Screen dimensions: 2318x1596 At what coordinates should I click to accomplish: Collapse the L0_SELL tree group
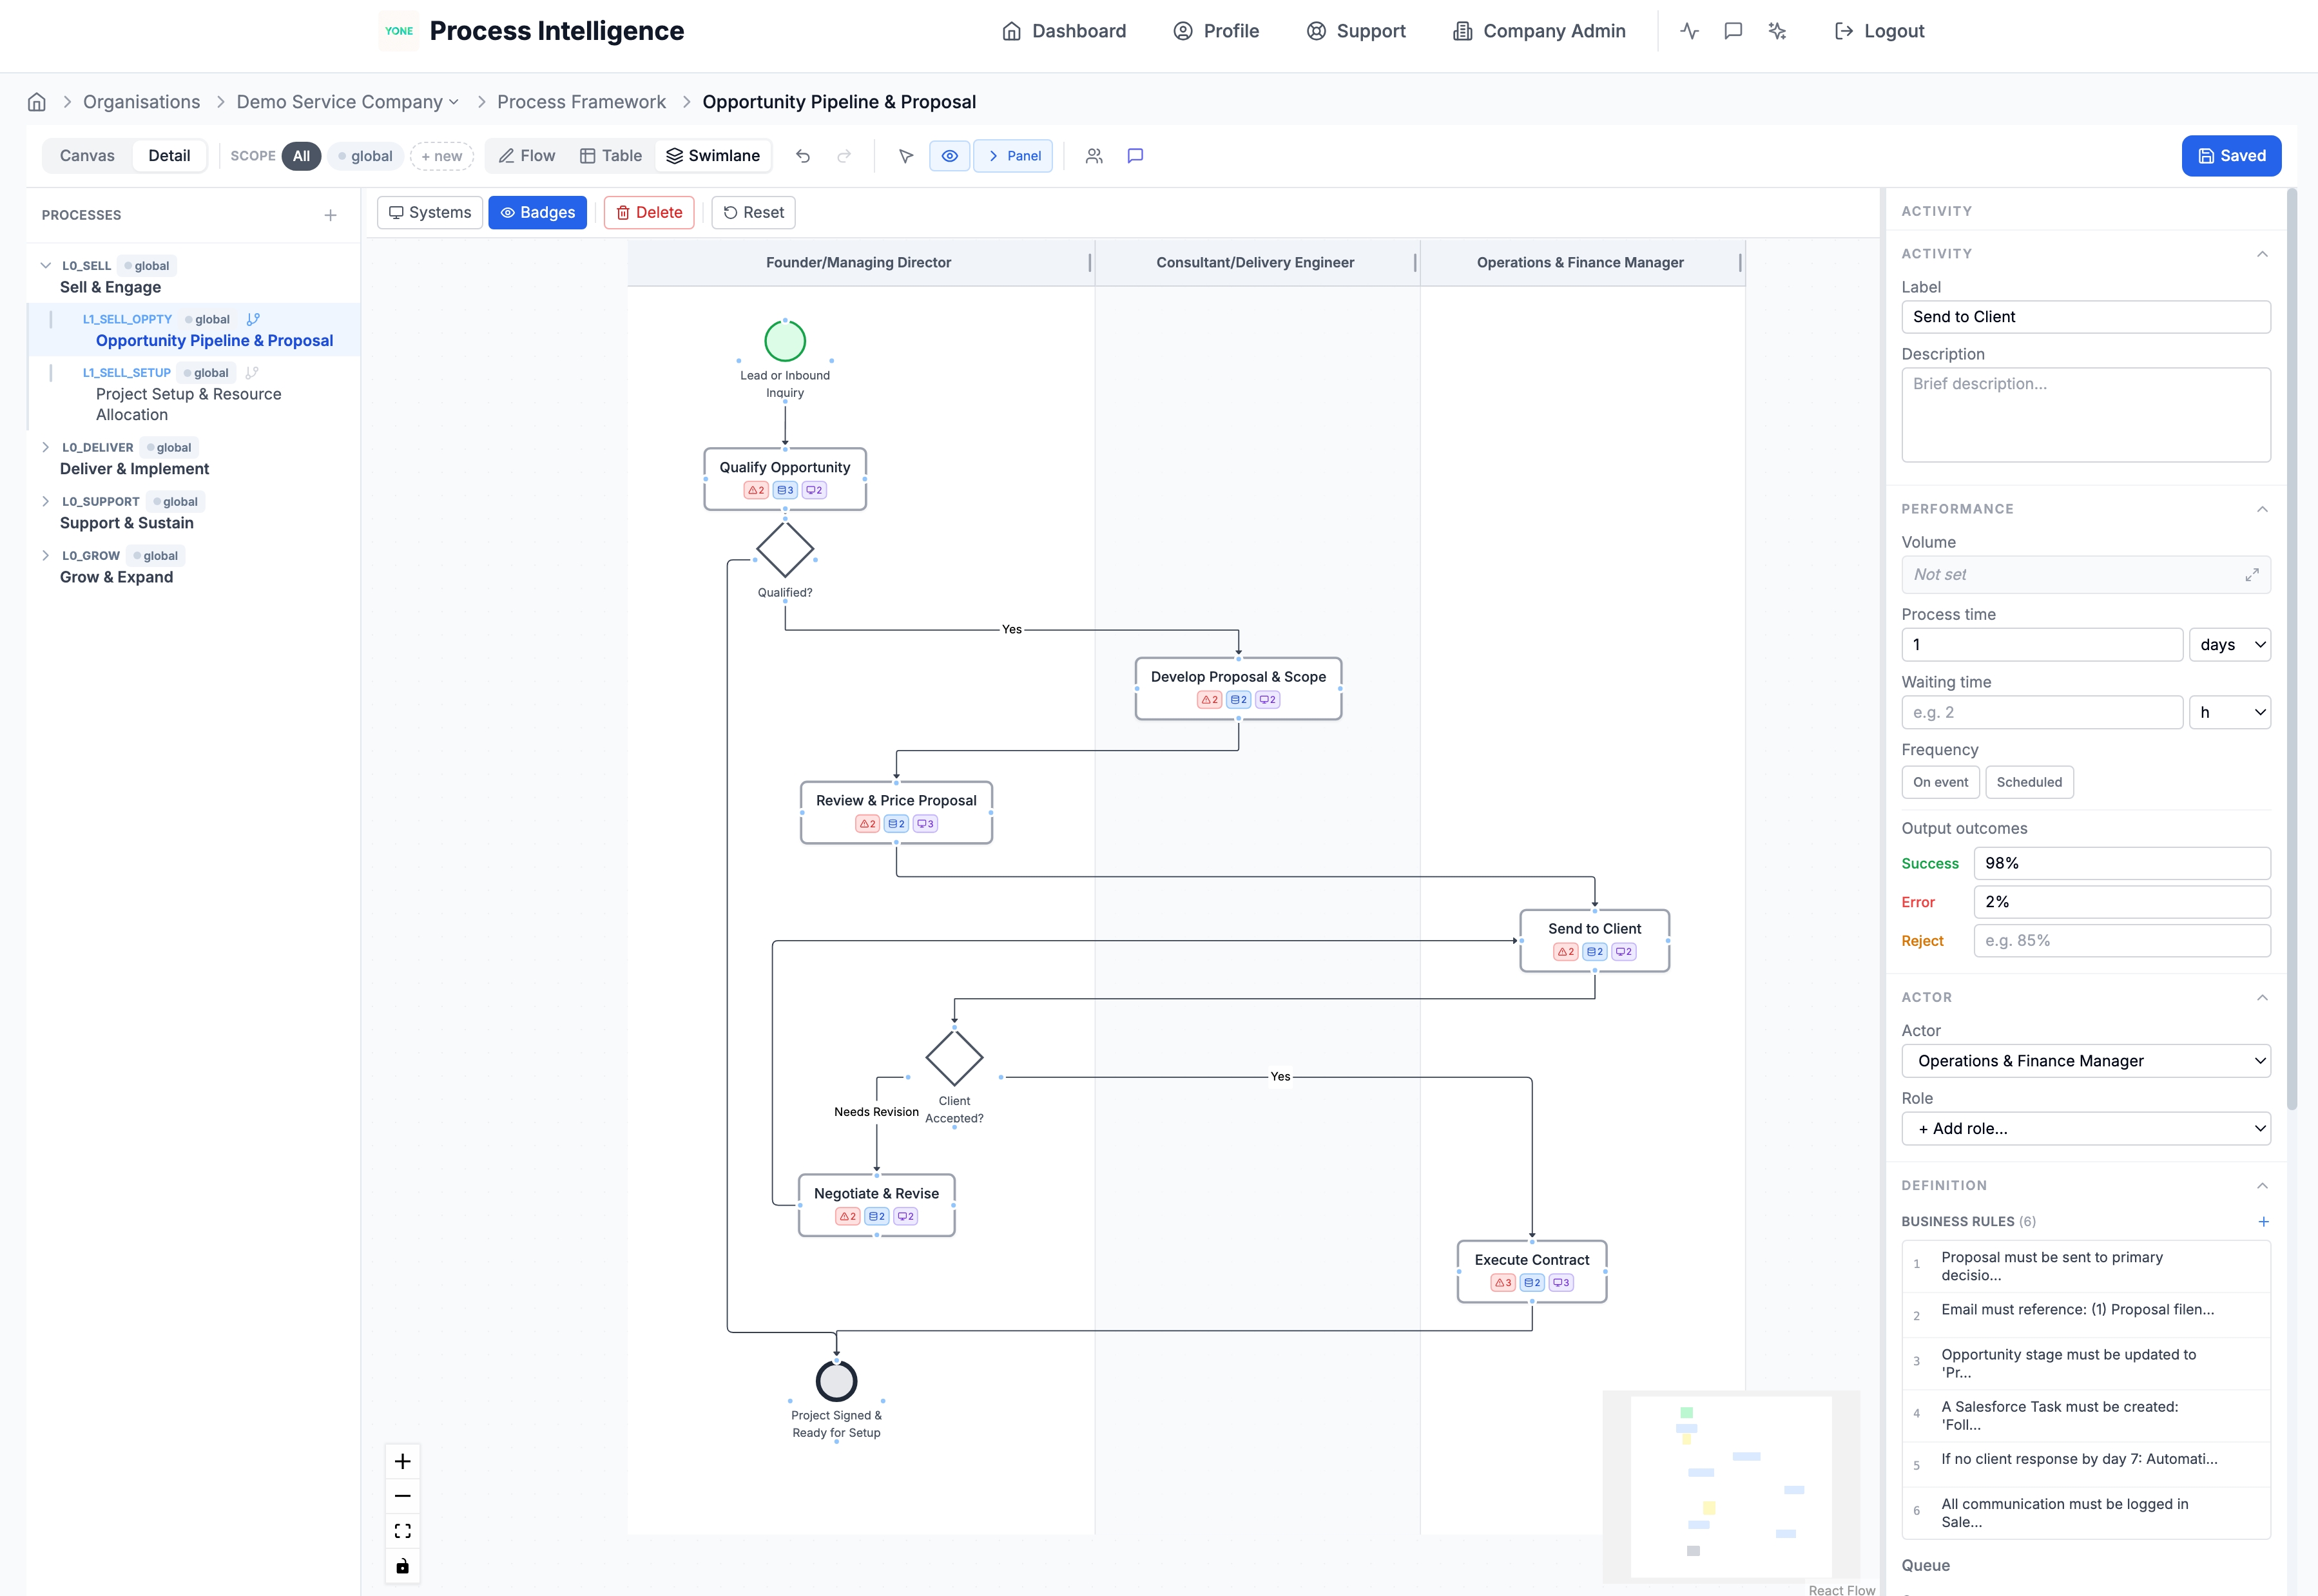tap(45, 265)
